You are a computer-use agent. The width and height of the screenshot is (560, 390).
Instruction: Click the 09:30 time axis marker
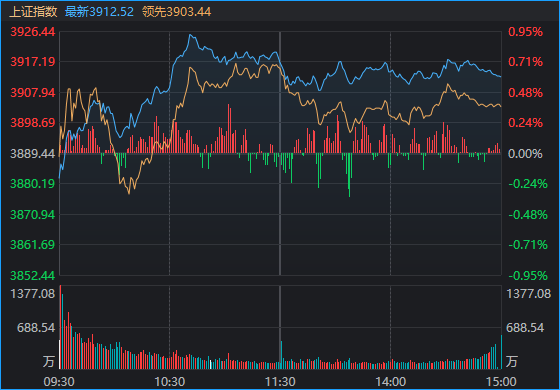click(59, 382)
